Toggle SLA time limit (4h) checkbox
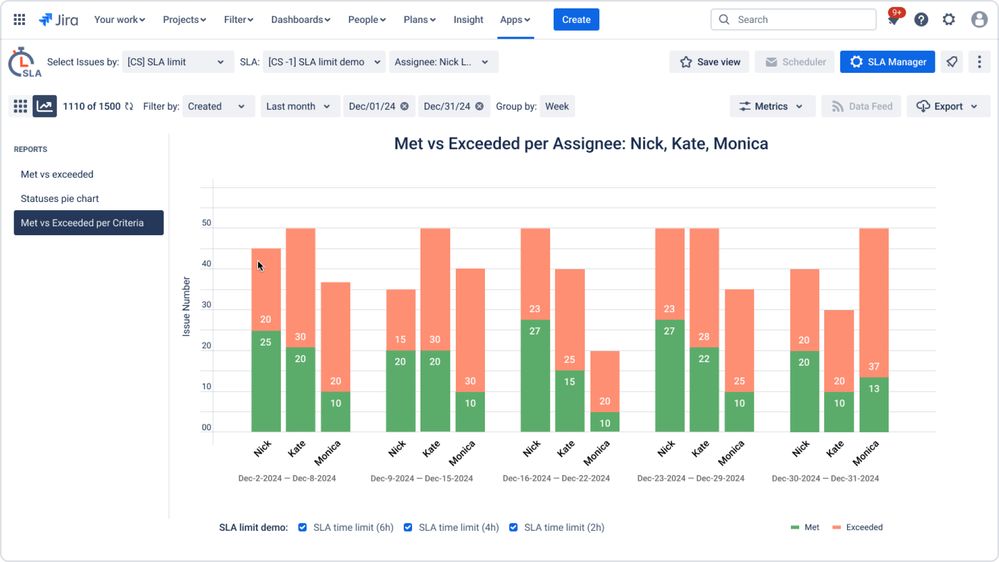 (408, 528)
